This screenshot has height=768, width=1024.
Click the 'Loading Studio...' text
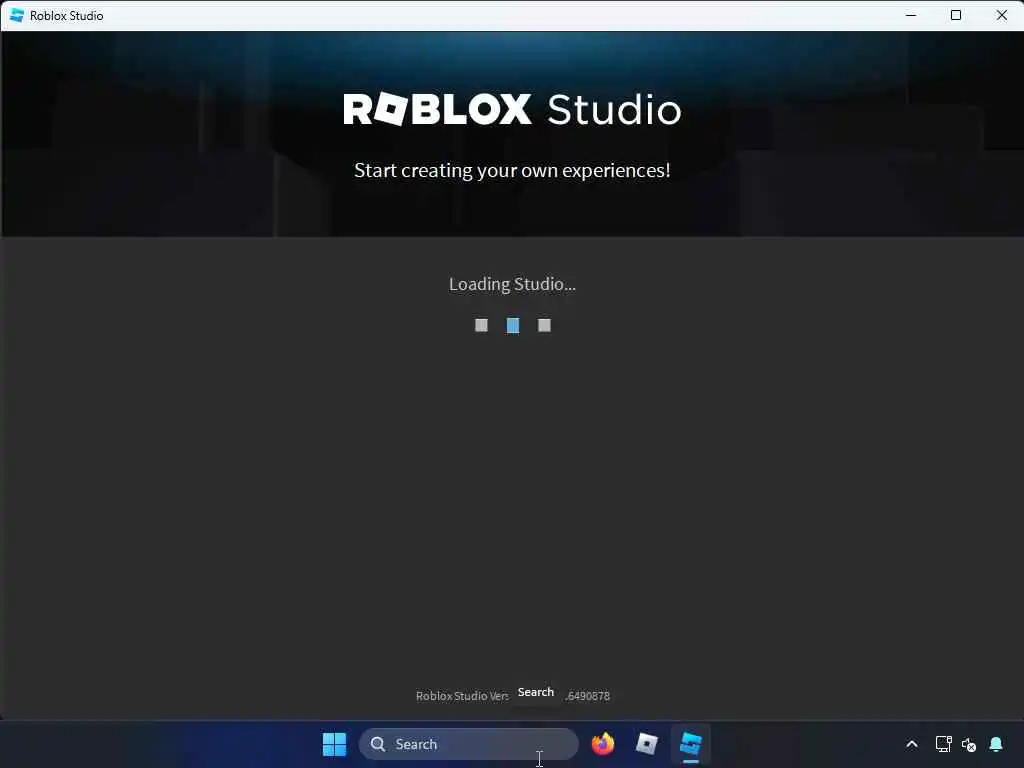click(x=512, y=284)
